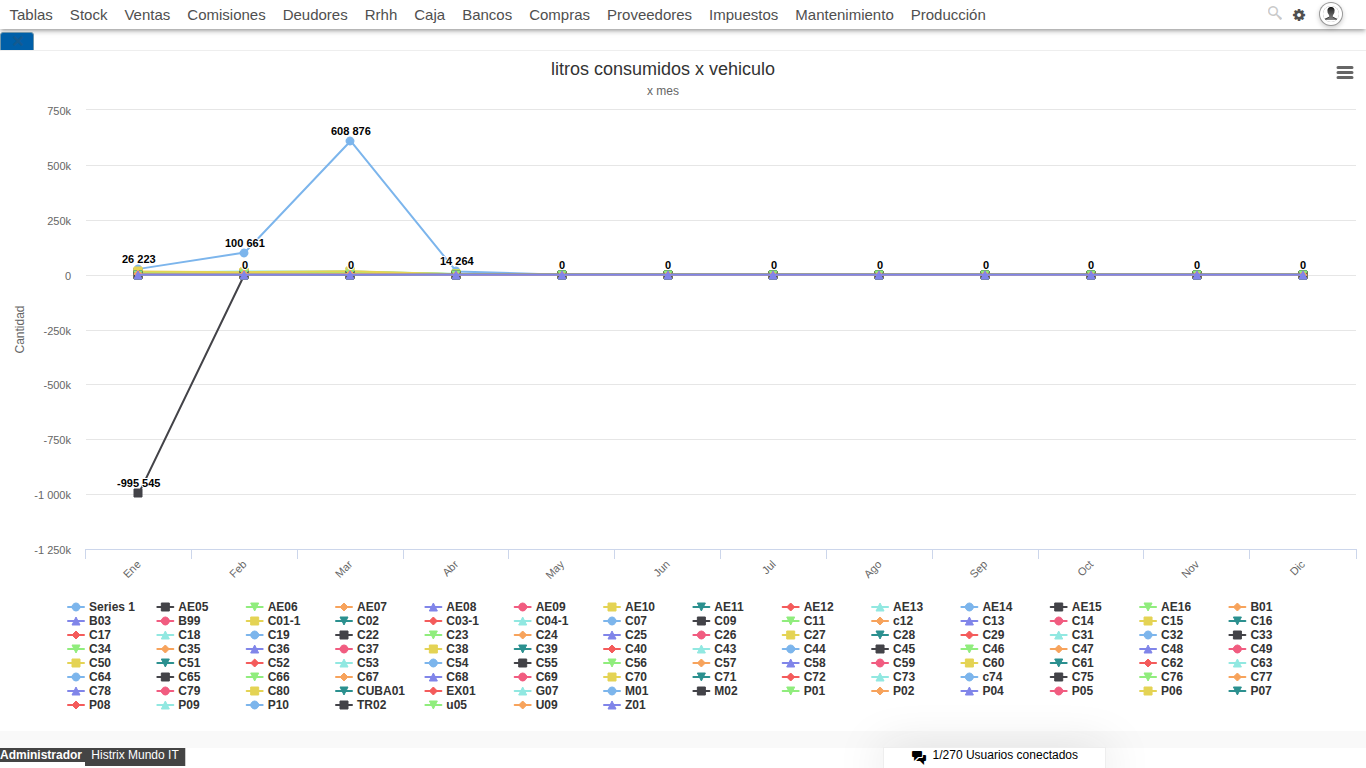Click the chat bubble icon
The image size is (1366, 768).
click(918, 757)
